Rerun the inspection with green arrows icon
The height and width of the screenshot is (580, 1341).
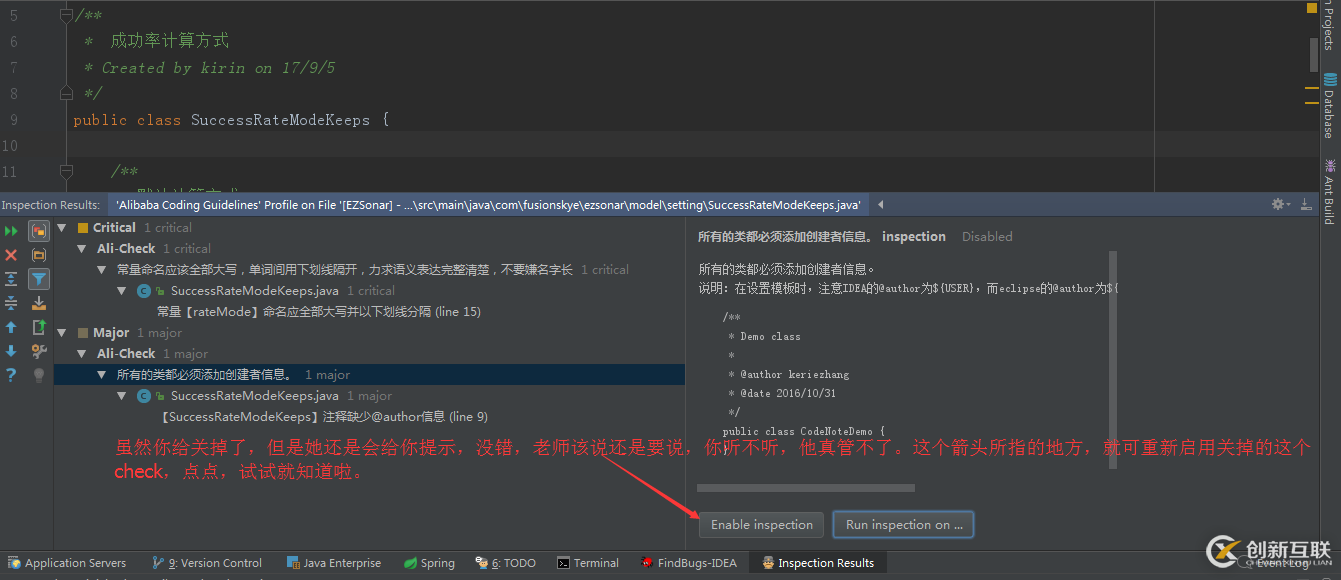(x=11, y=231)
